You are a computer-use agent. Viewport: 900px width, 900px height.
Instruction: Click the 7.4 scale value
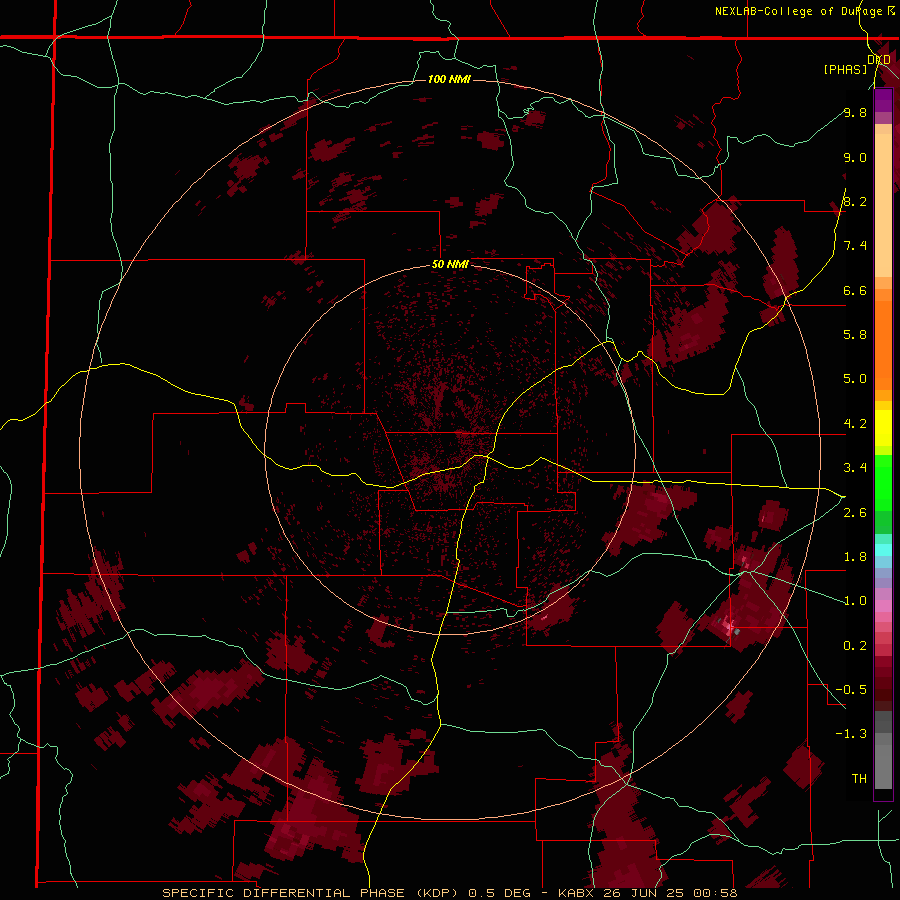pyautogui.click(x=855, y=246)
